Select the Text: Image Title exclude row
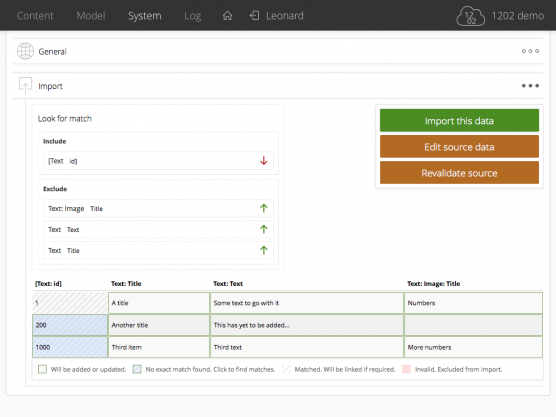Screen dimensions: 556x417 pyautogui.click(x=158, y=208)
